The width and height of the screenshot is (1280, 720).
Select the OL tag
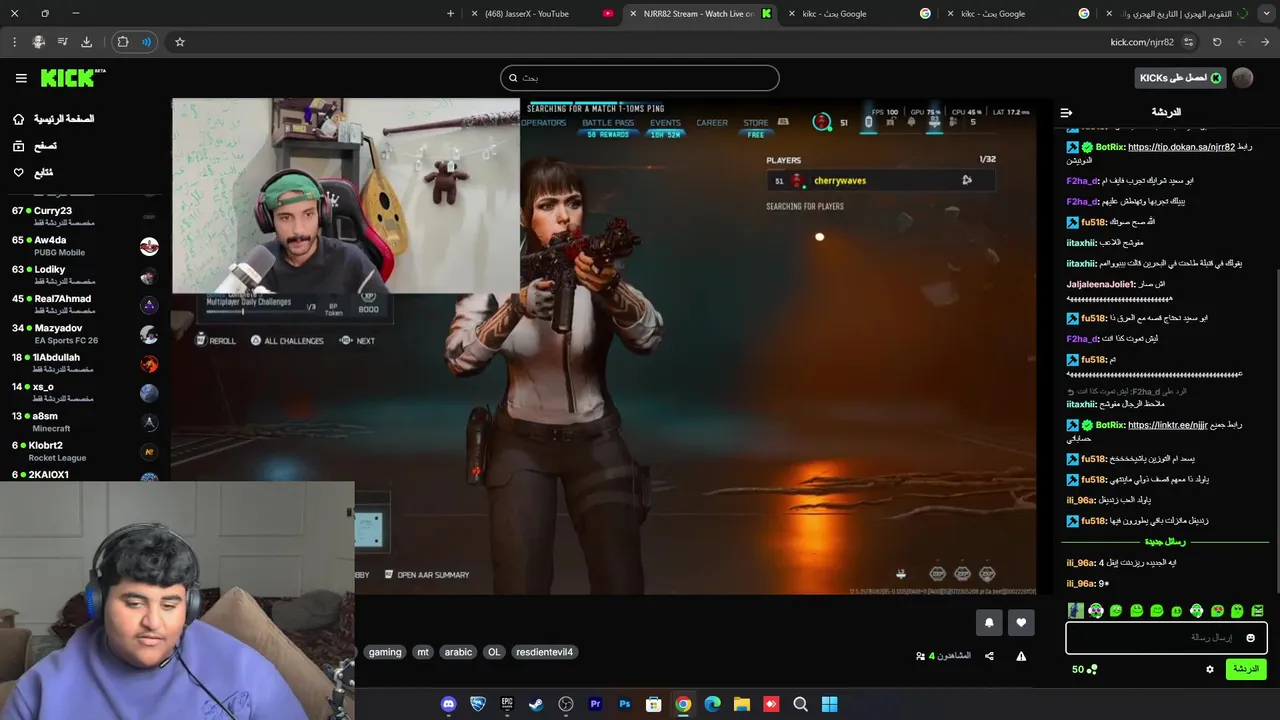(494, 652)
